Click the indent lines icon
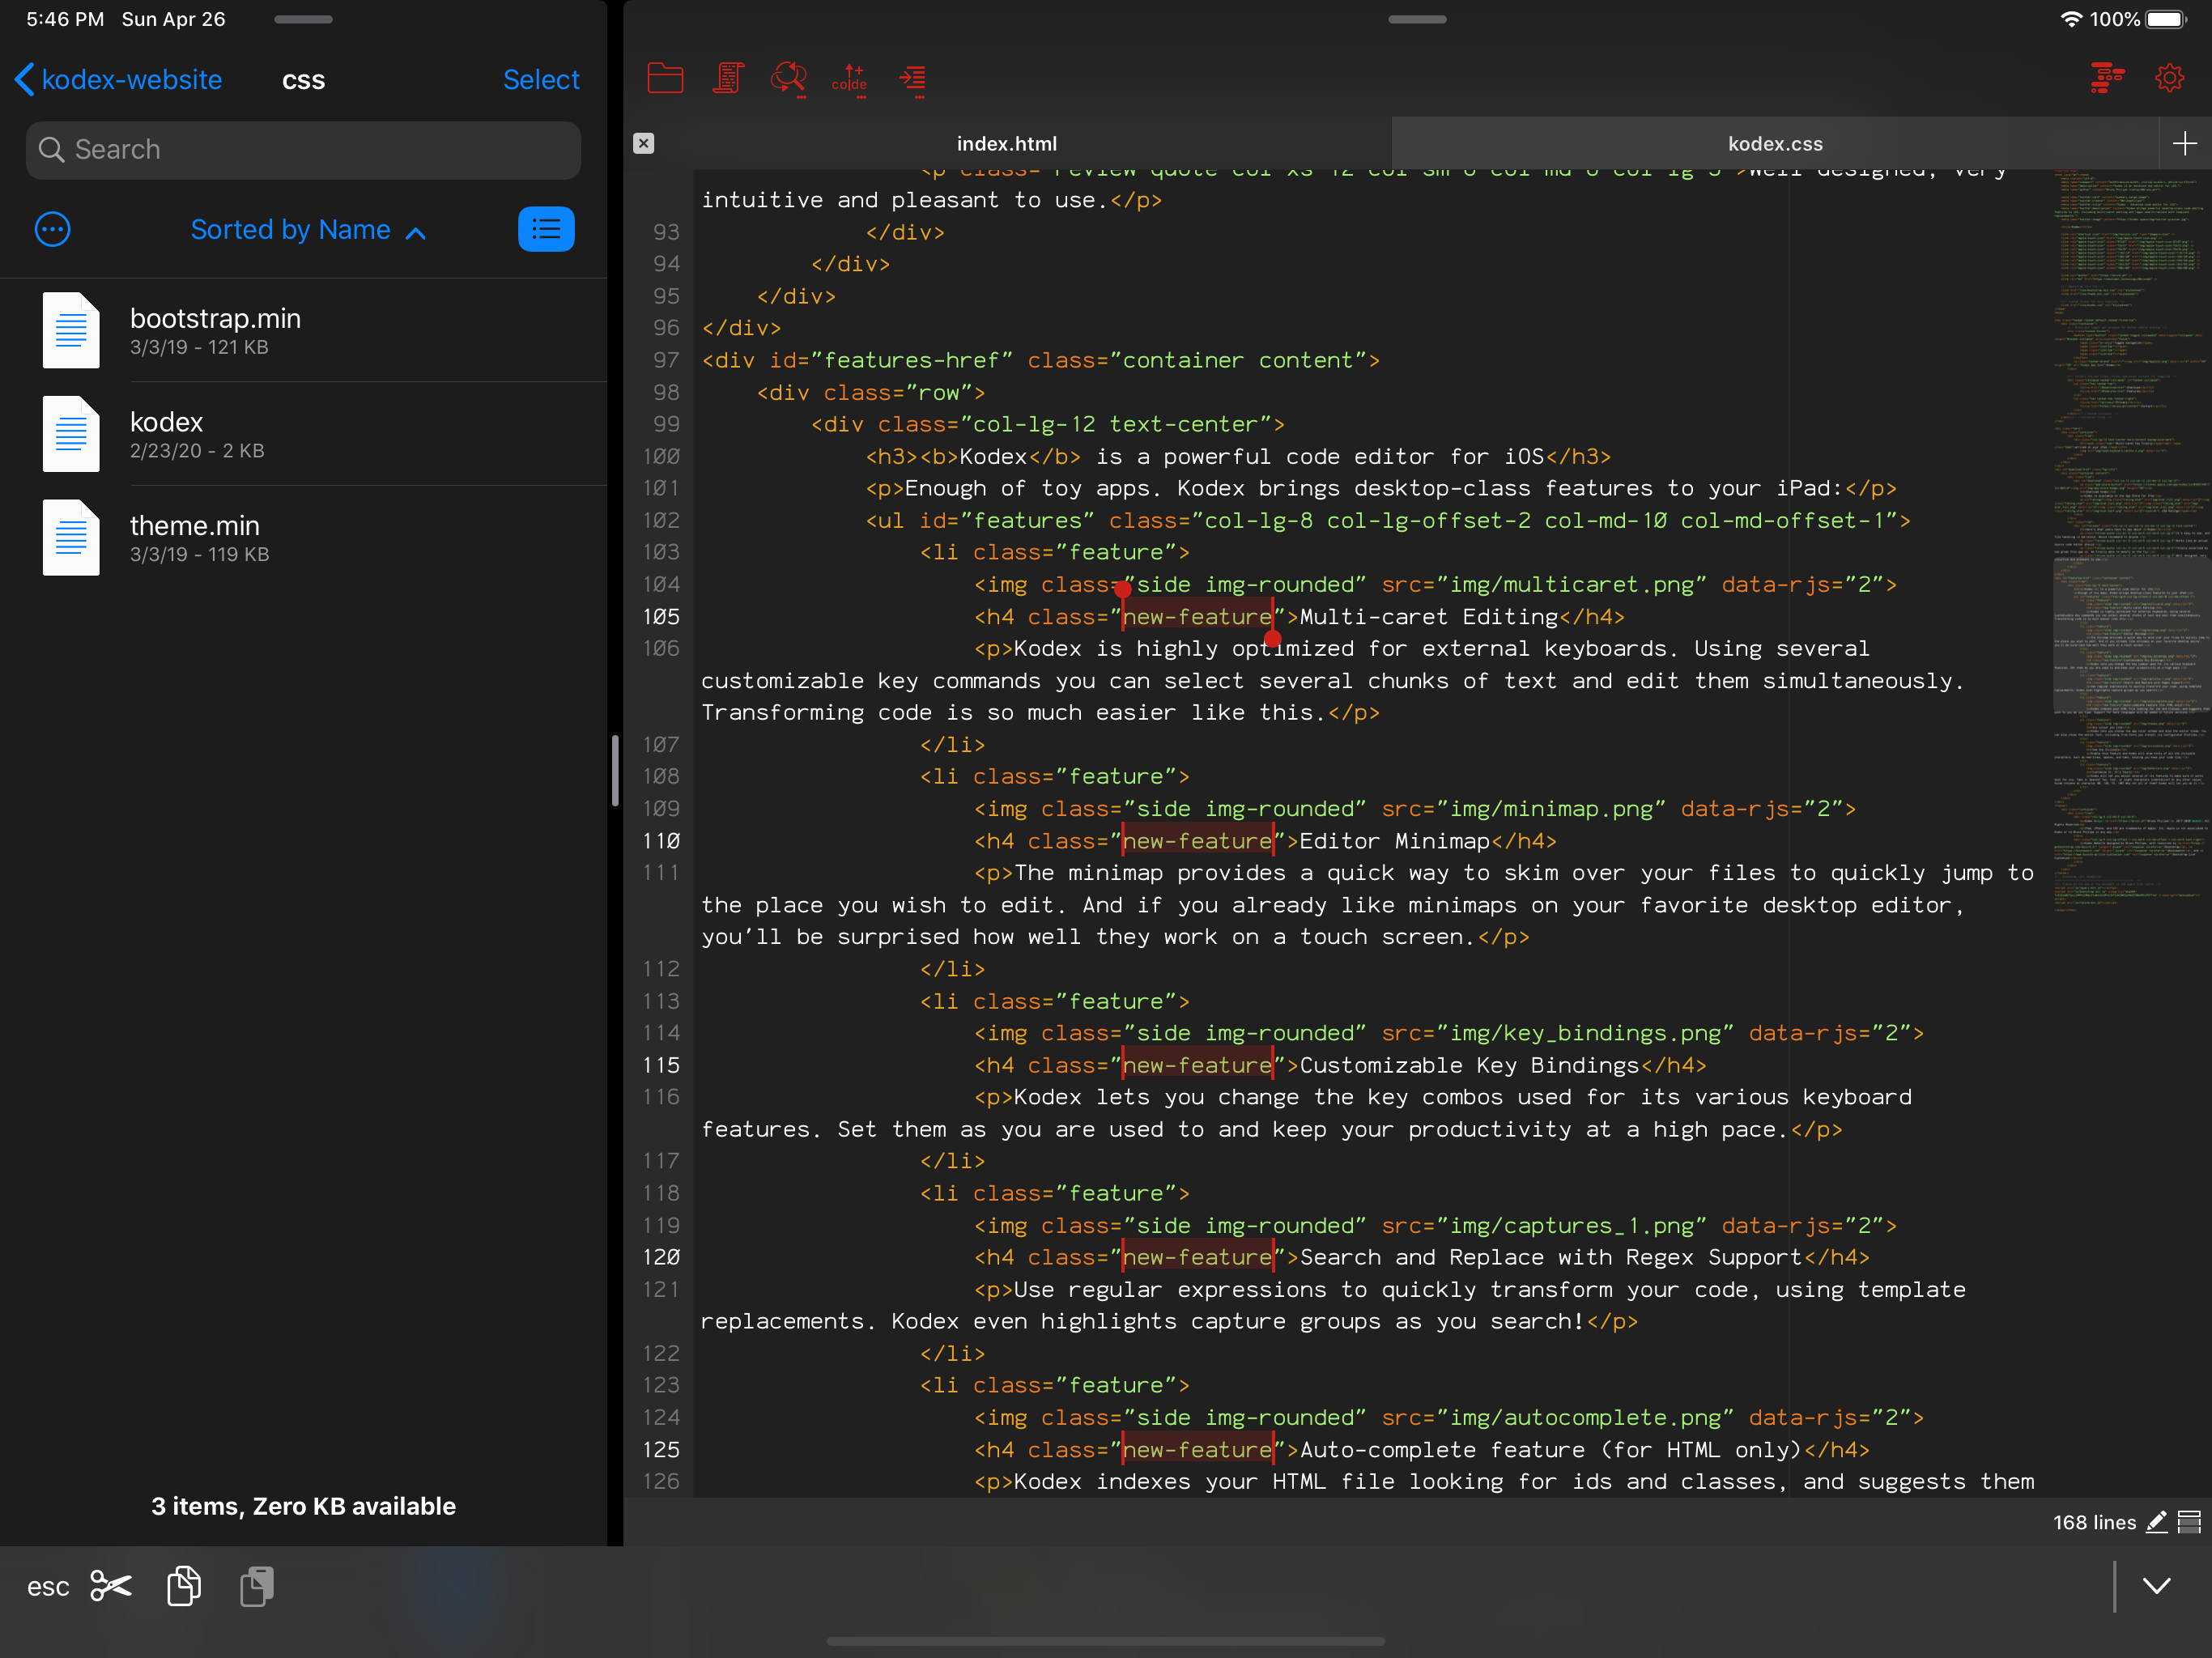This screenshot has height=1658, width=2212. click(x=912, y=78)
